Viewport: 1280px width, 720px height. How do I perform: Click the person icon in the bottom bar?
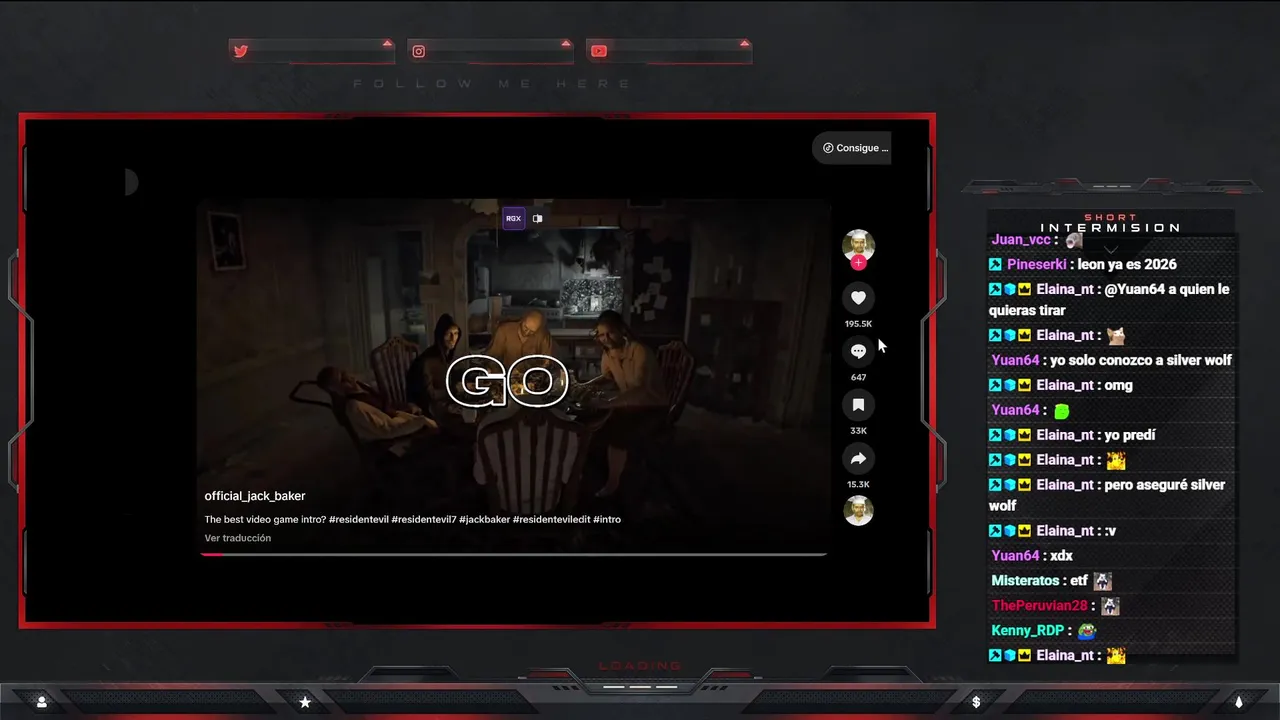tap(41, 702)
